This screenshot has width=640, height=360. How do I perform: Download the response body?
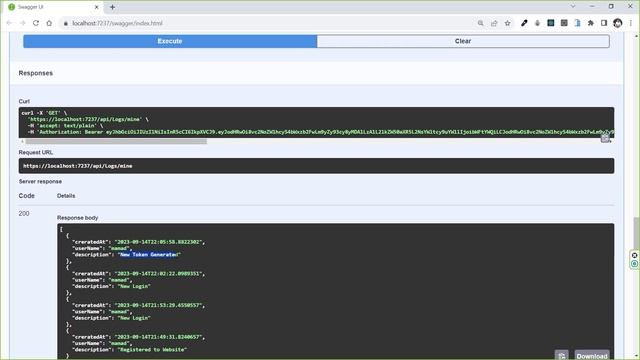point(592,356)
